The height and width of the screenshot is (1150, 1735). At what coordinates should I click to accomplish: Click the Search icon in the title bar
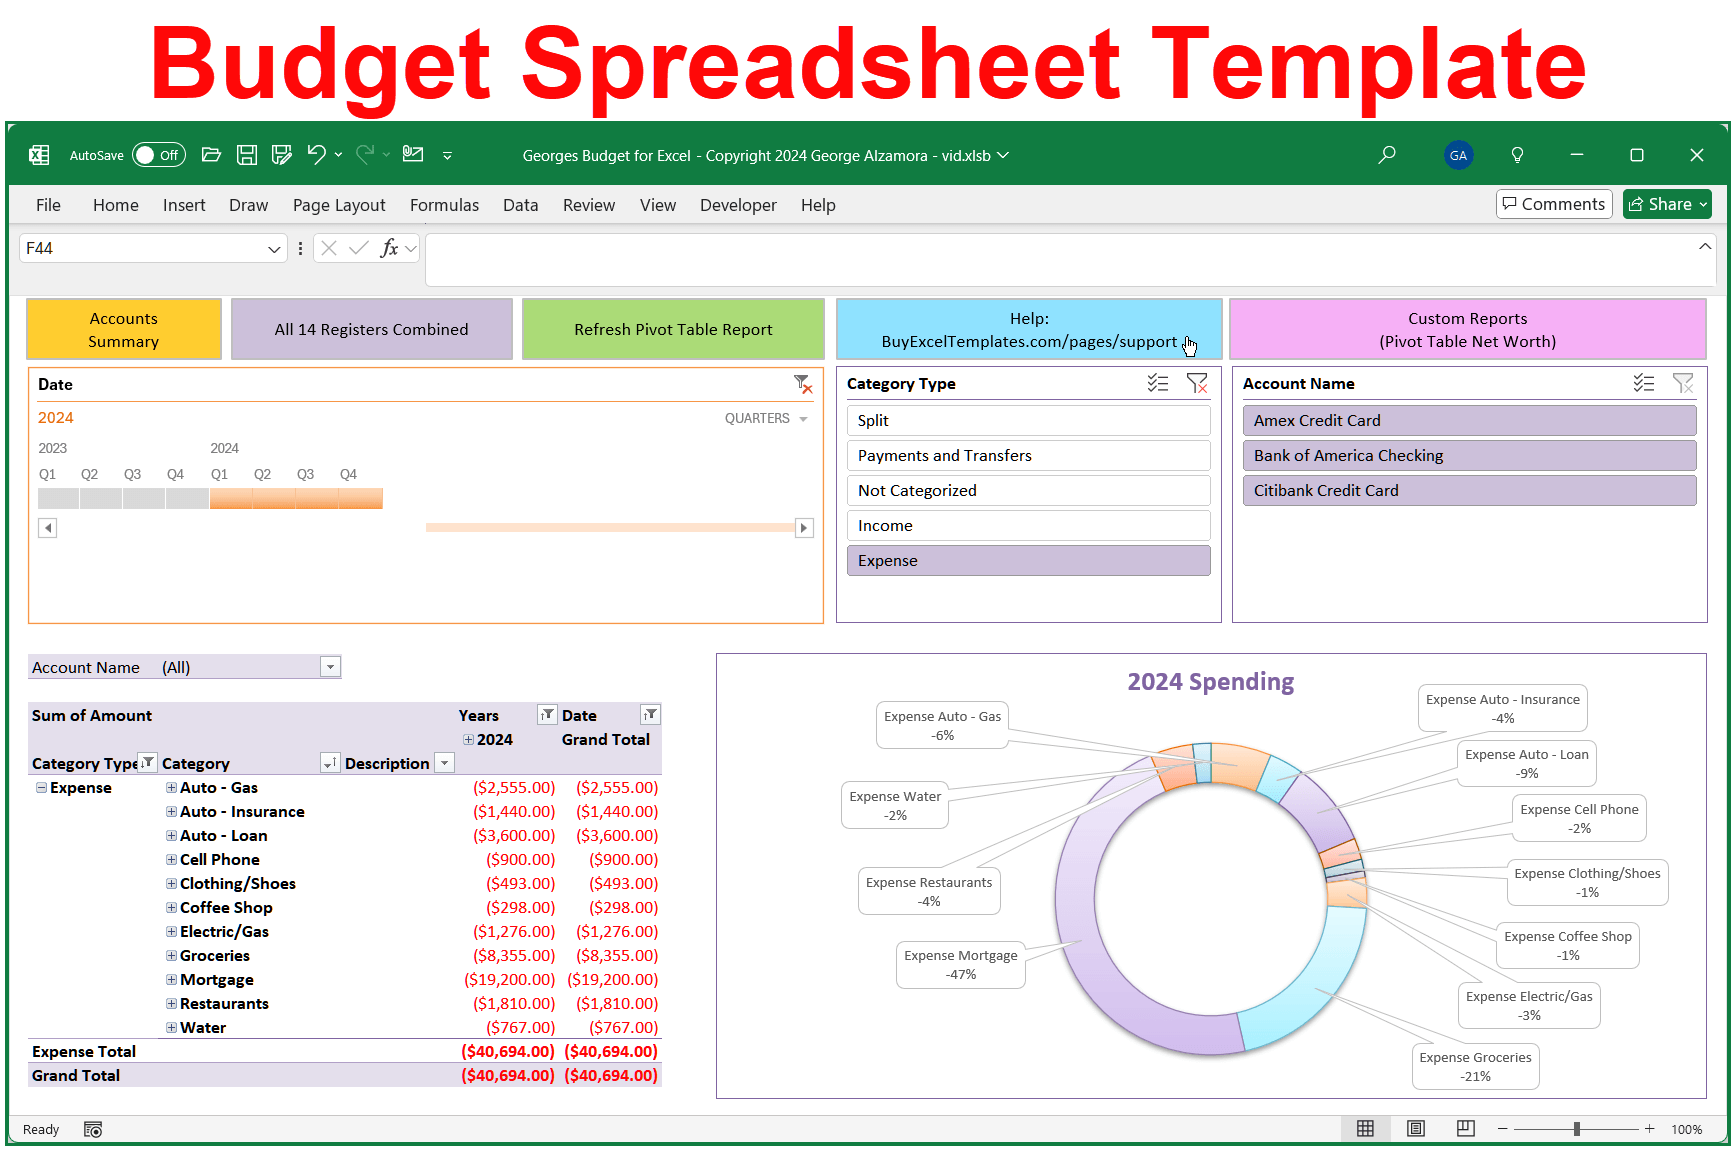[x=1387, y=154]
